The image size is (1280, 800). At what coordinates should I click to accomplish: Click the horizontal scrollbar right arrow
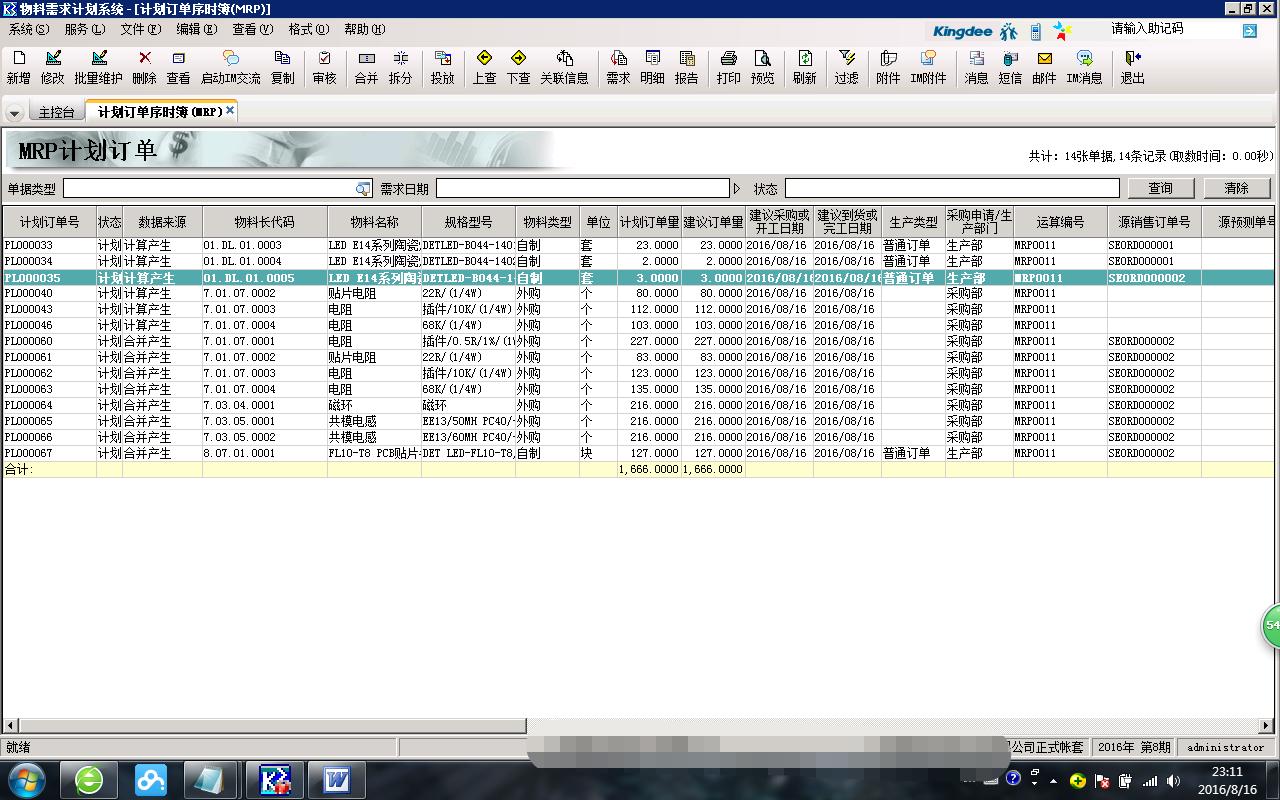1266,726
